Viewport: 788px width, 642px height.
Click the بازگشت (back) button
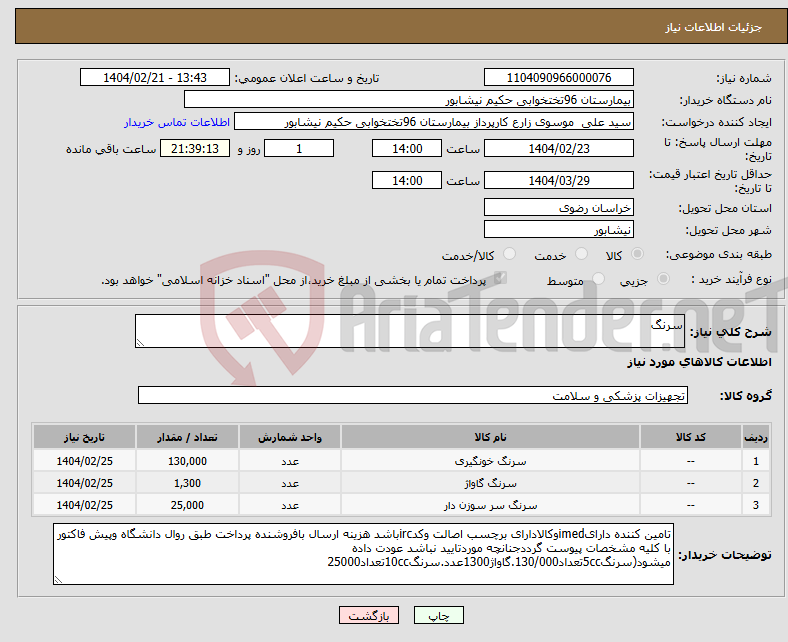pos(368,615)
